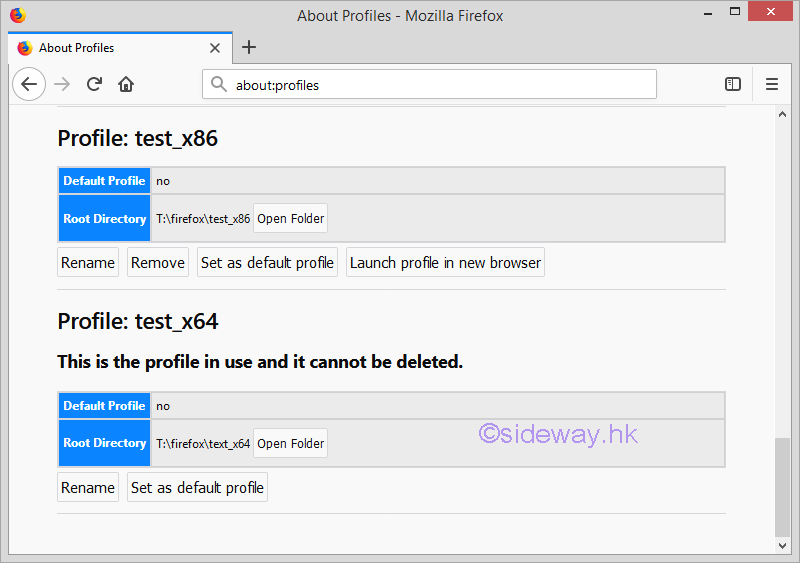Close the About Profiles tab
Image resolution: width=800 pixels, height=563 pixels.
pos(215,48)
